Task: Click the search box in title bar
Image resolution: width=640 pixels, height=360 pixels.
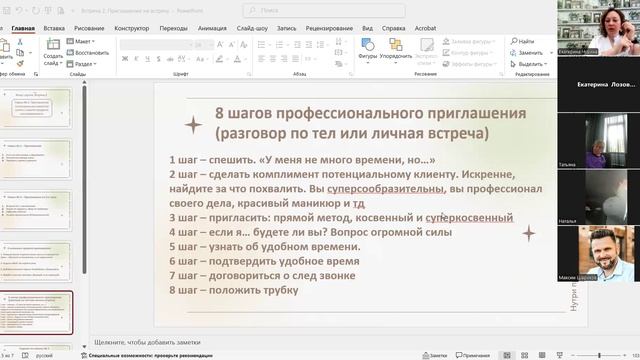Action: pos(324,11)
